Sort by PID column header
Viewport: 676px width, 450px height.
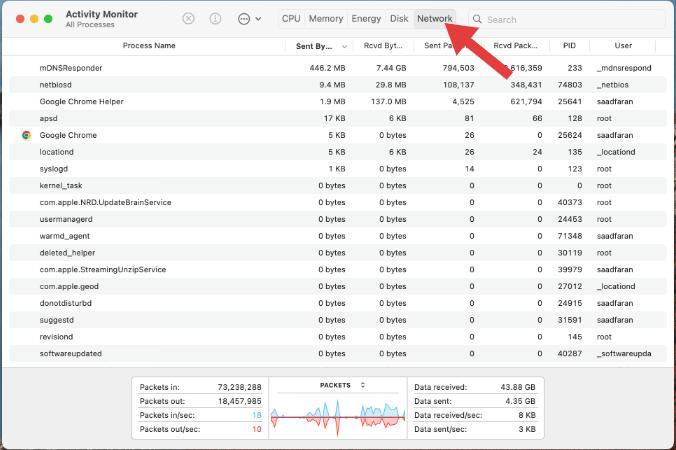coord(569,45)
